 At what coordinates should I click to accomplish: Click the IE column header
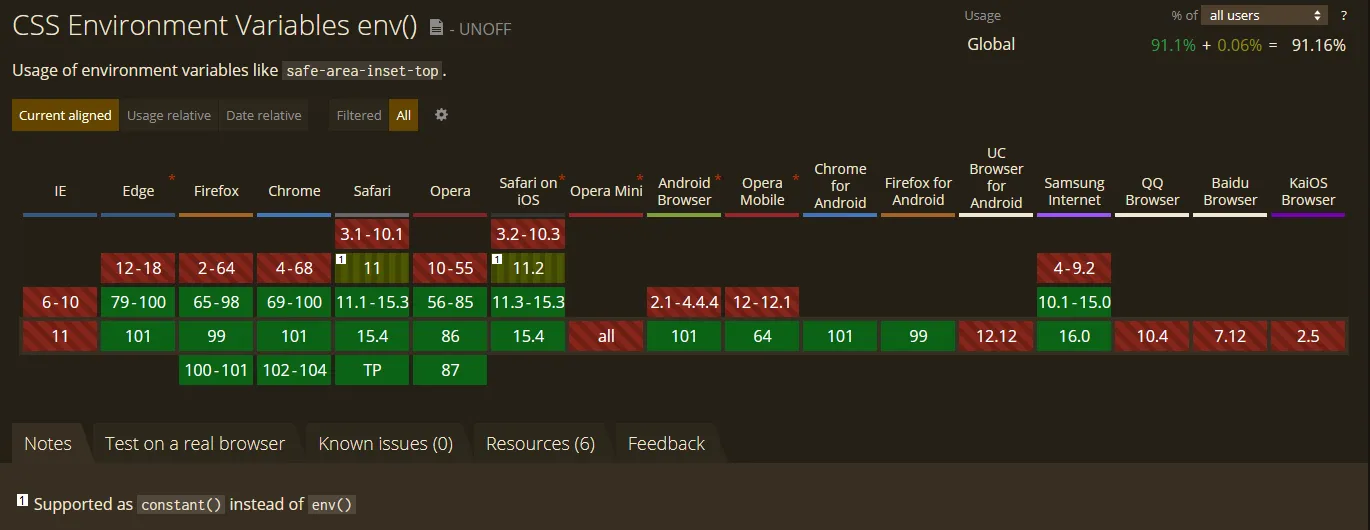pyautogui.click(x=60, y=191)
